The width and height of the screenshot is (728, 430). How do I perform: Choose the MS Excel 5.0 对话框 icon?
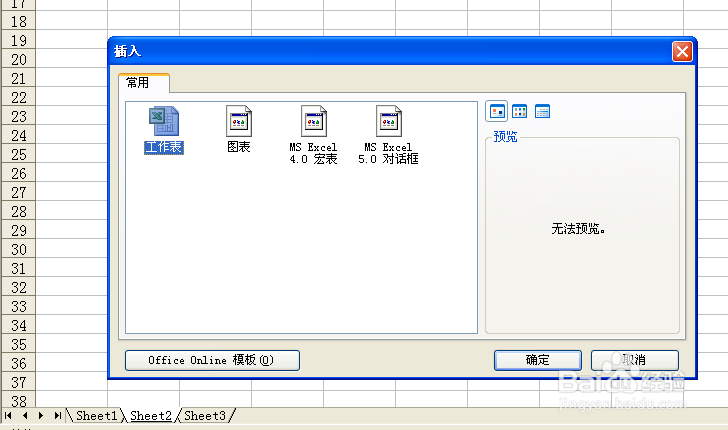tap(388, 135)
